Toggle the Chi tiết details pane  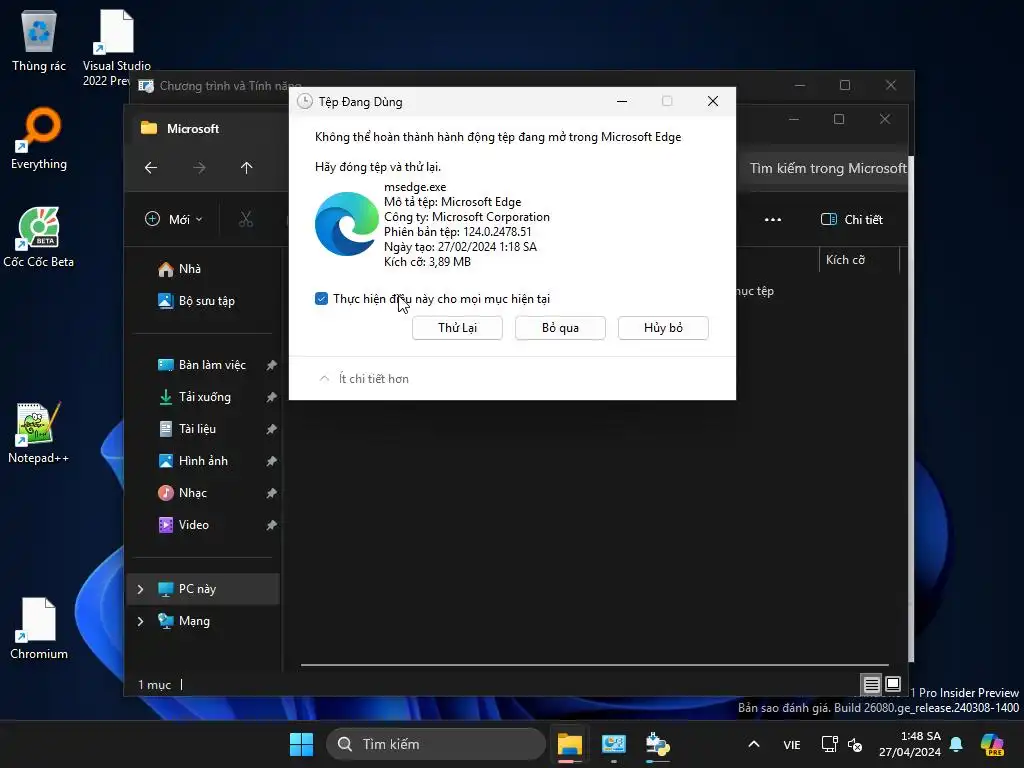pos(852,219)
